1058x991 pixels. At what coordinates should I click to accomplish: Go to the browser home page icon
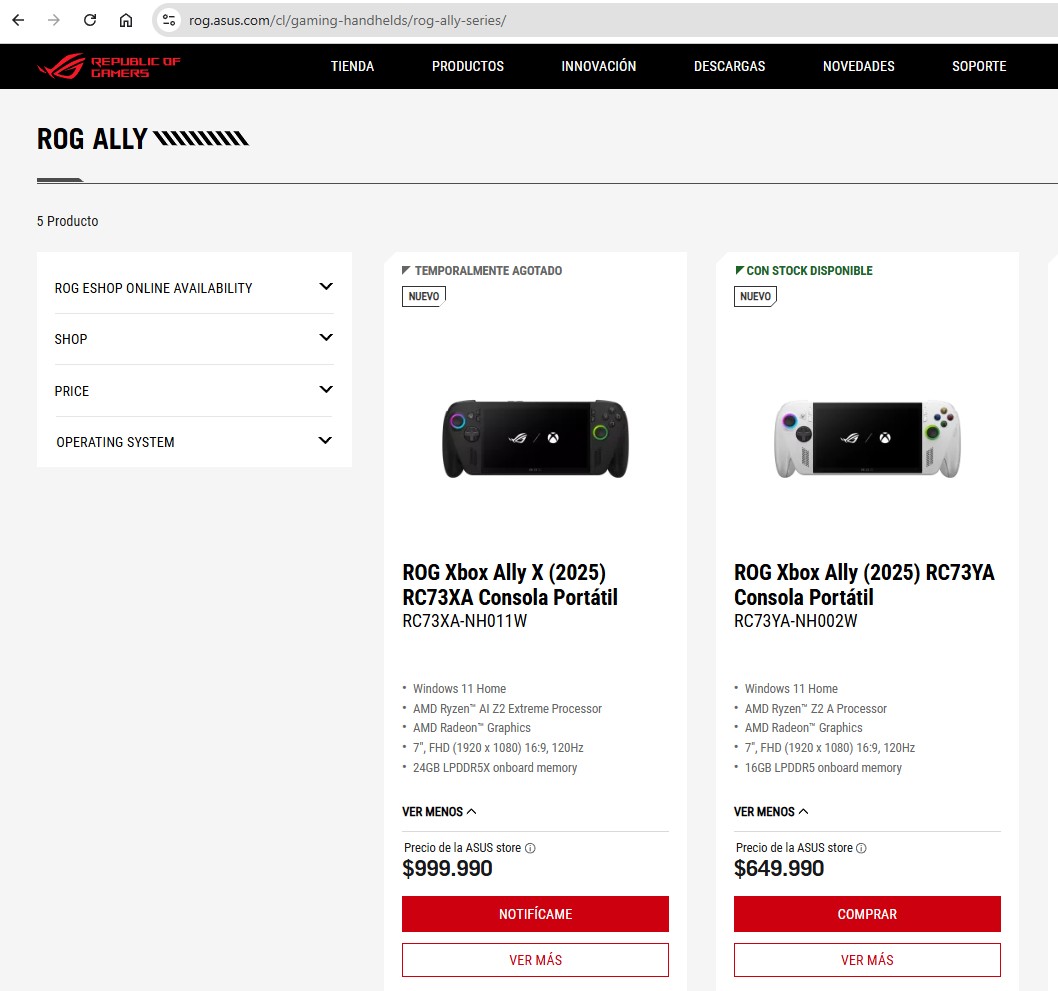pos(126,20)
